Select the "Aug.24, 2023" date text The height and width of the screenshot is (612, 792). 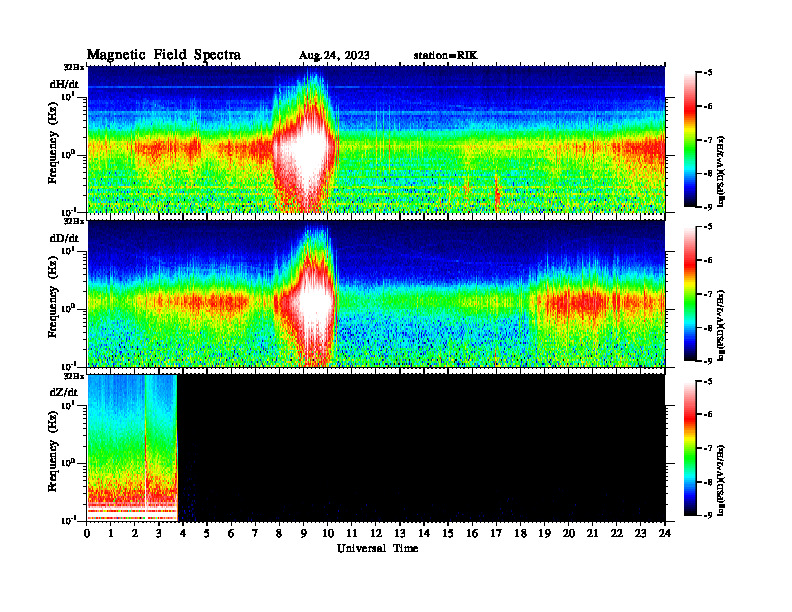click(x=334, y=55)
